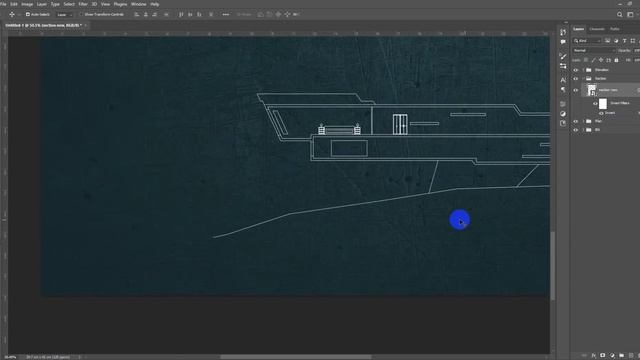Open the Window menu
This screenshot has width=640, height=360.
click(138, 4)
